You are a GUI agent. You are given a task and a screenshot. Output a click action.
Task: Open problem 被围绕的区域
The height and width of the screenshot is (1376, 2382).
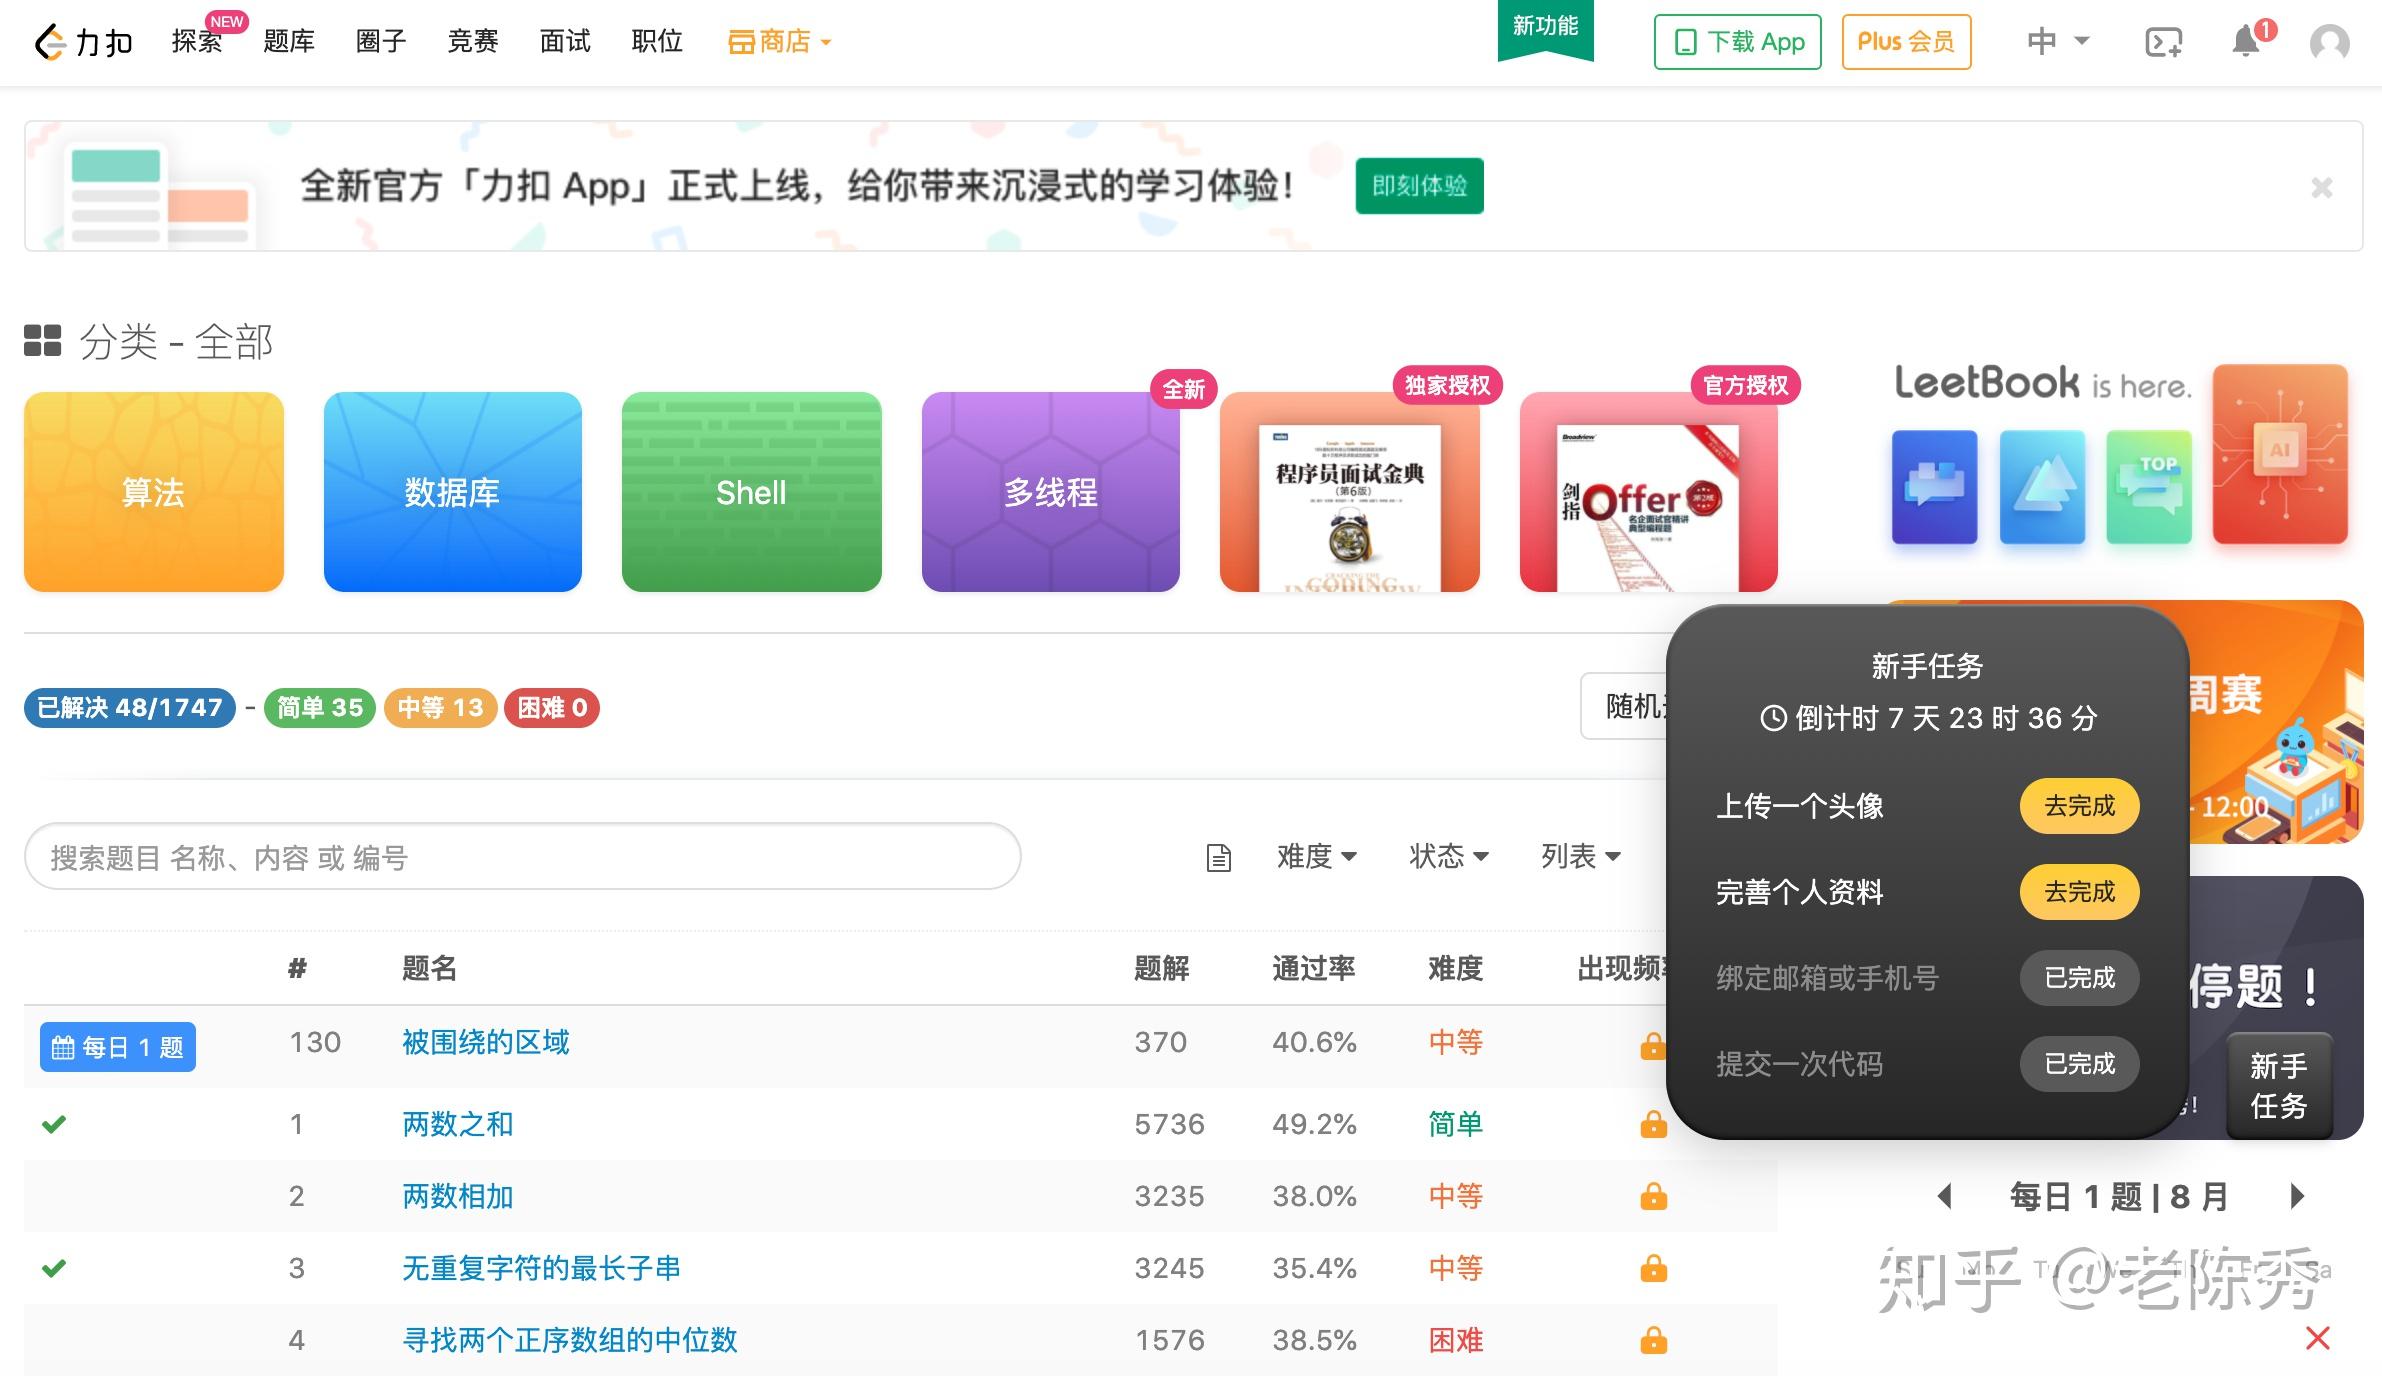[x=486, y=1042]
